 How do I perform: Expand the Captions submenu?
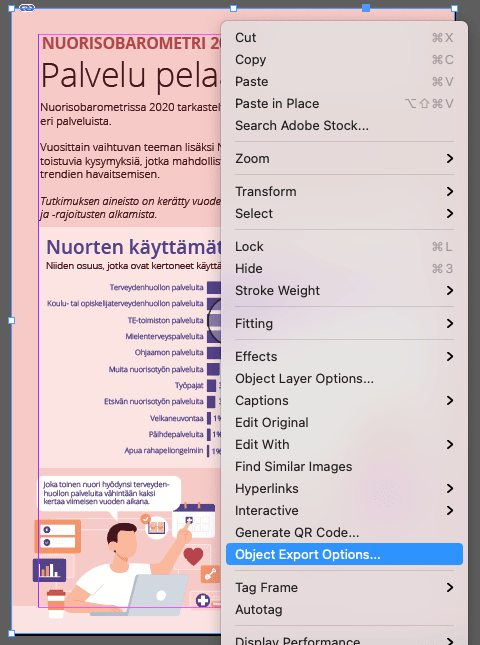pos(344,400)
